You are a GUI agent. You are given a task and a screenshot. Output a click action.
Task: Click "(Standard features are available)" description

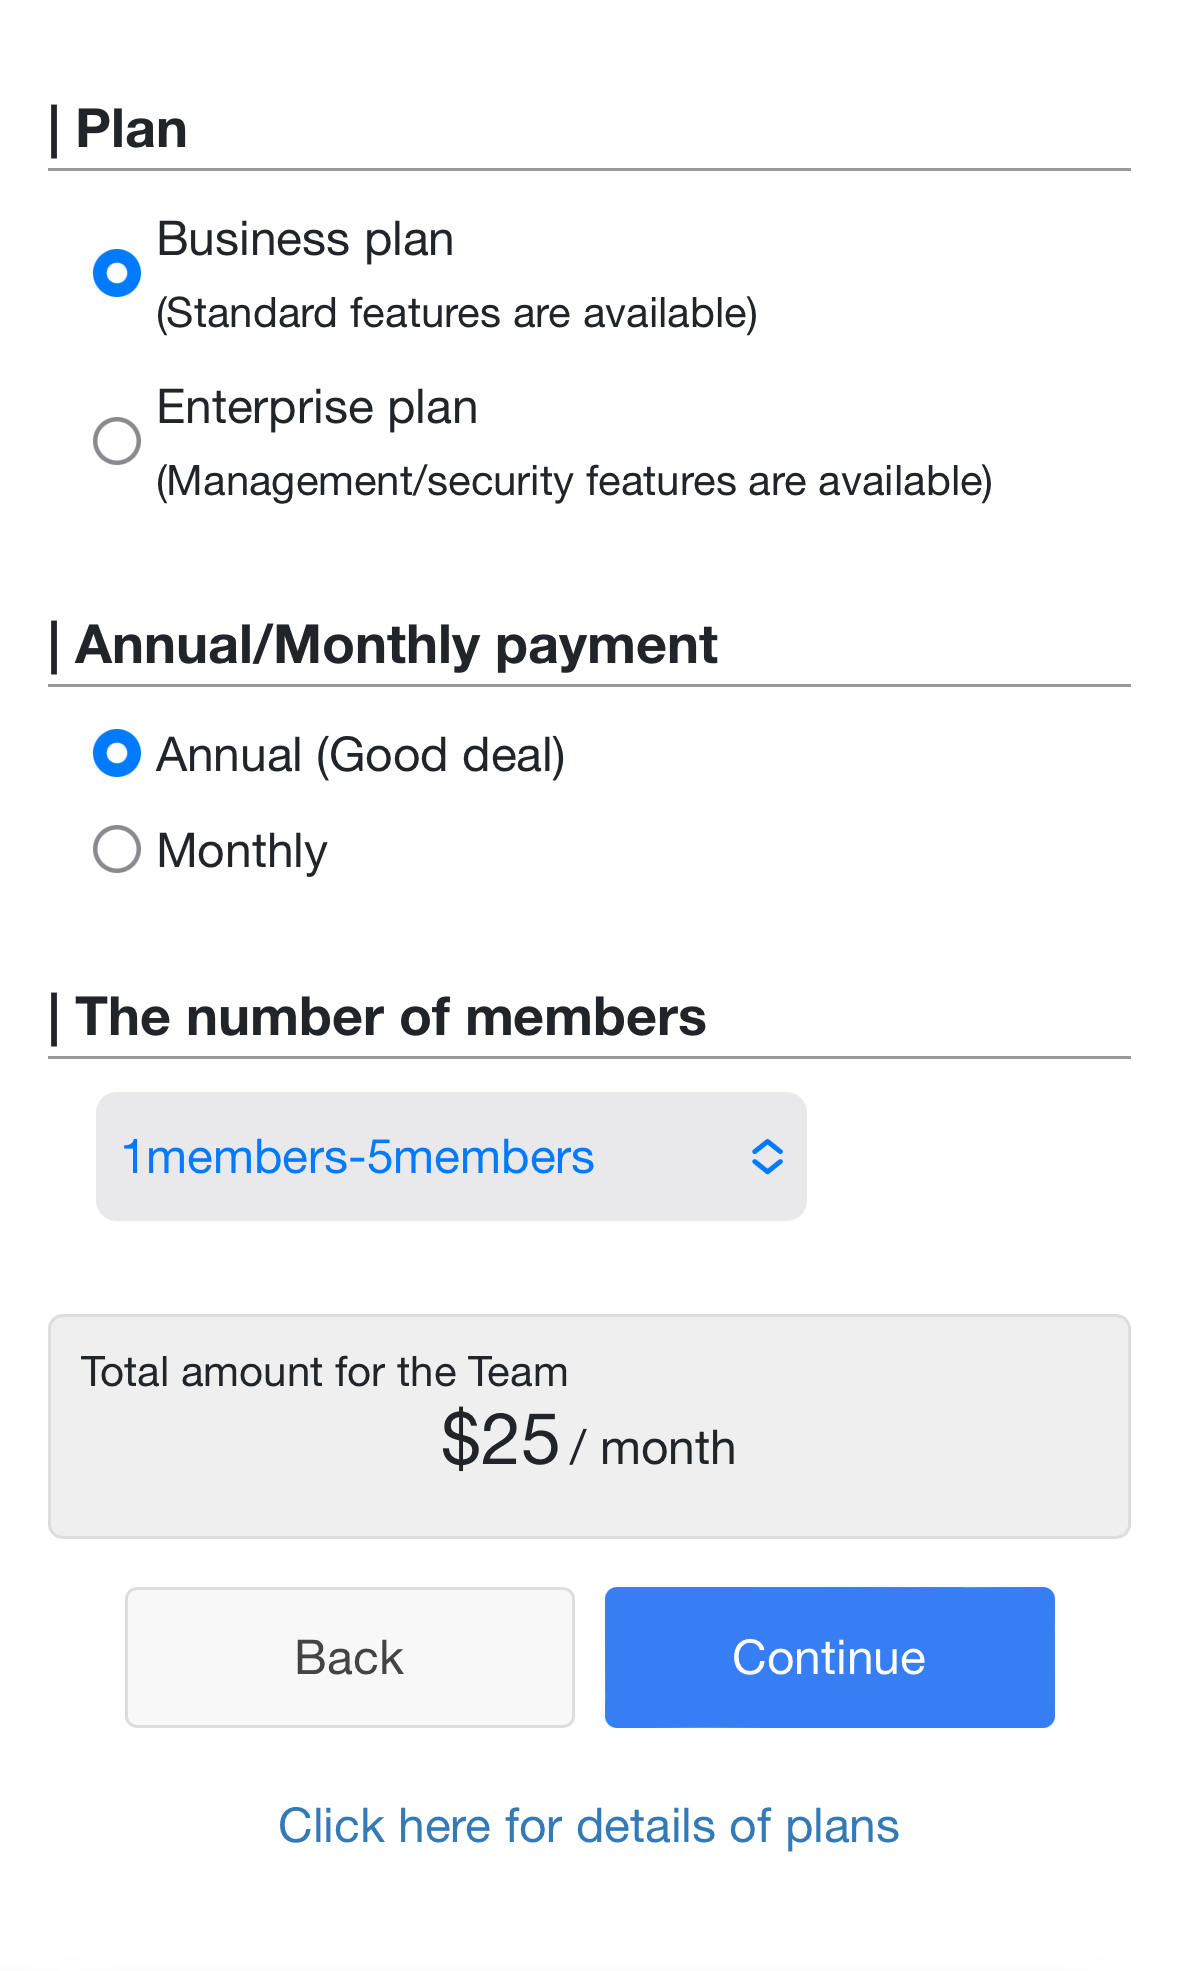pyautogui.click(x=456, y=312)
